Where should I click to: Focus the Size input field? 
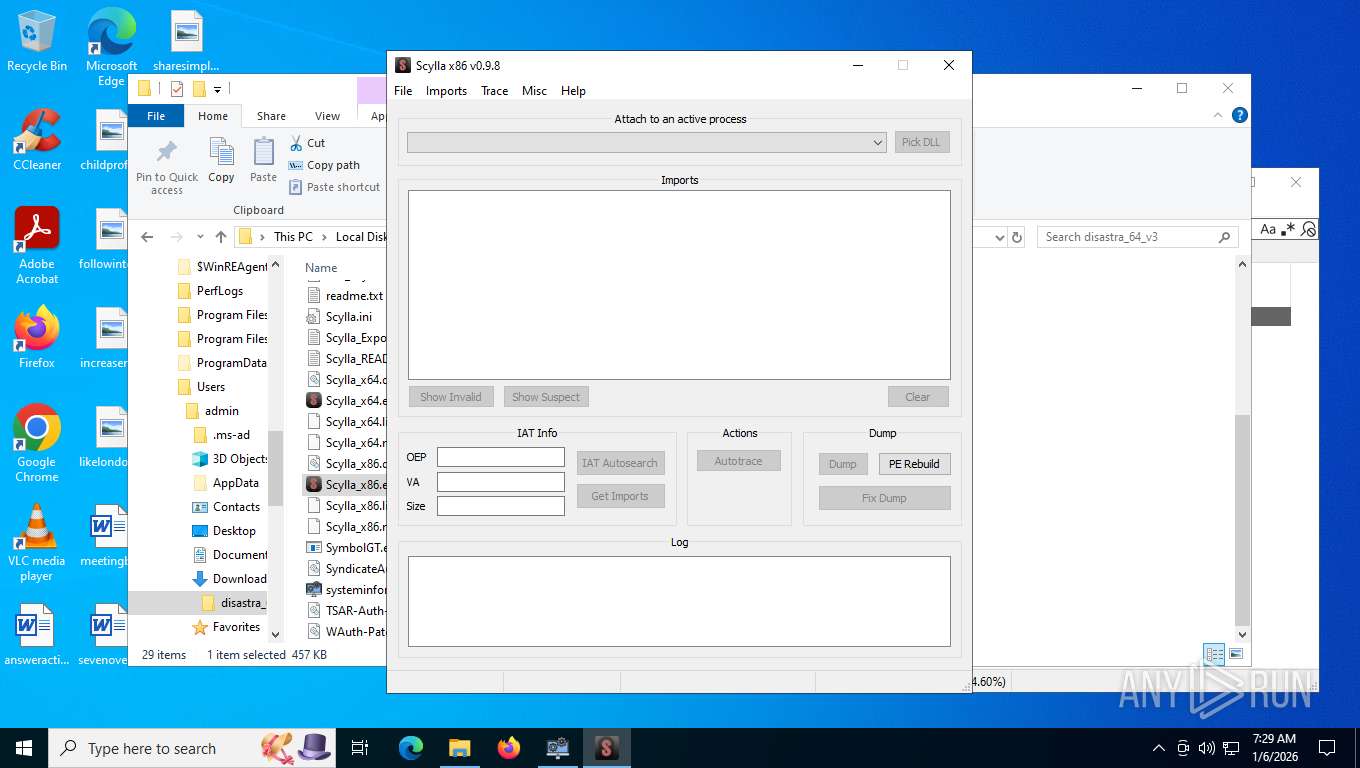[x=501, y=506]
